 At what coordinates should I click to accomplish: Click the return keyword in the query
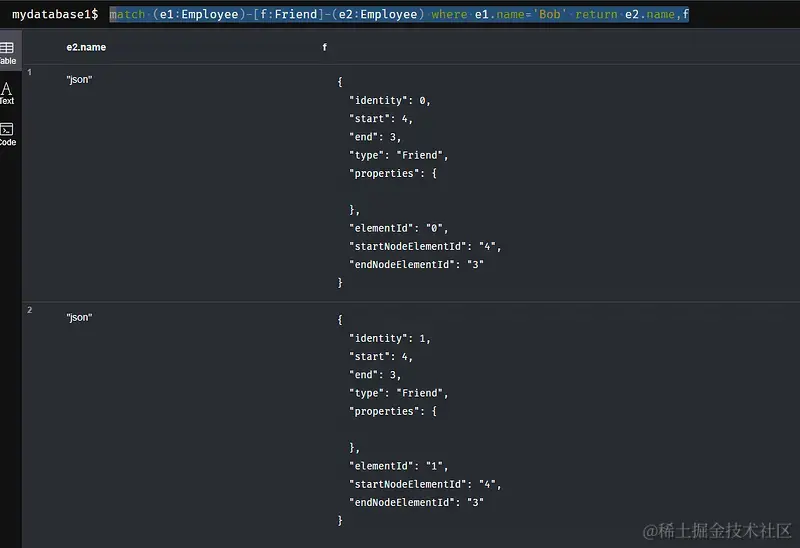point(596,14)
